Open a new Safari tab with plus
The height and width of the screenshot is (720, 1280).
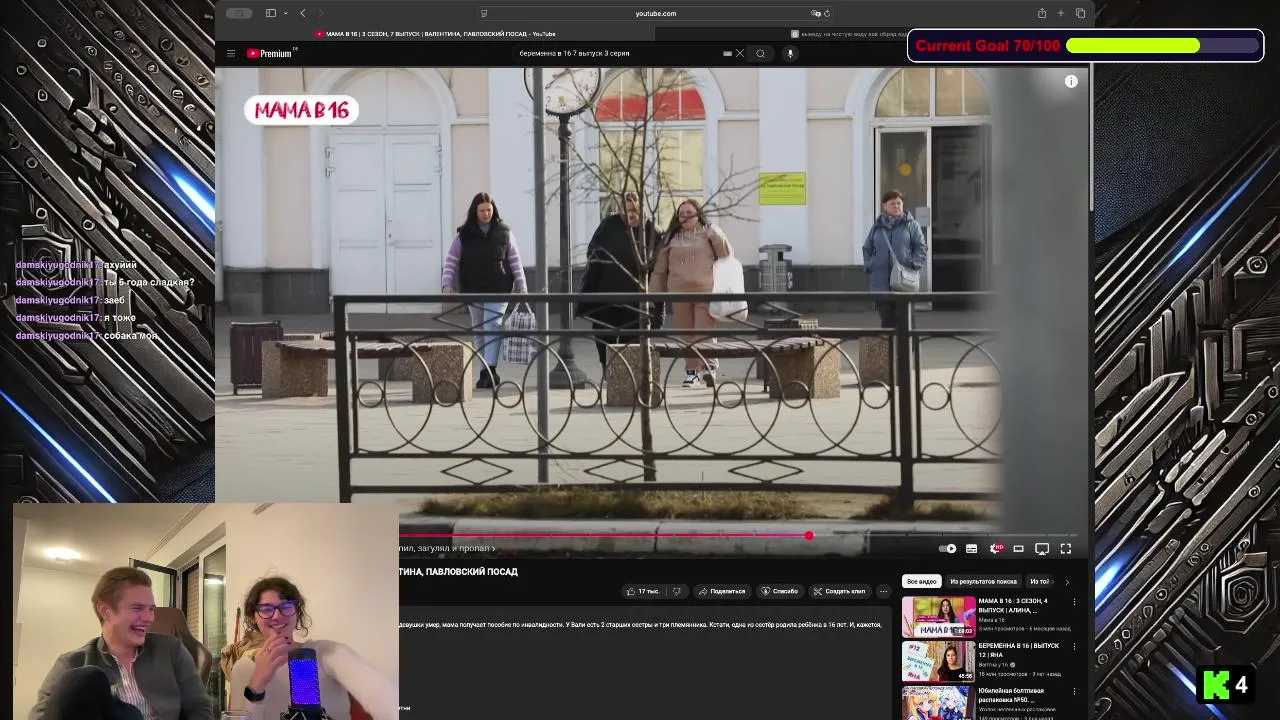[x=1061, y=13]
